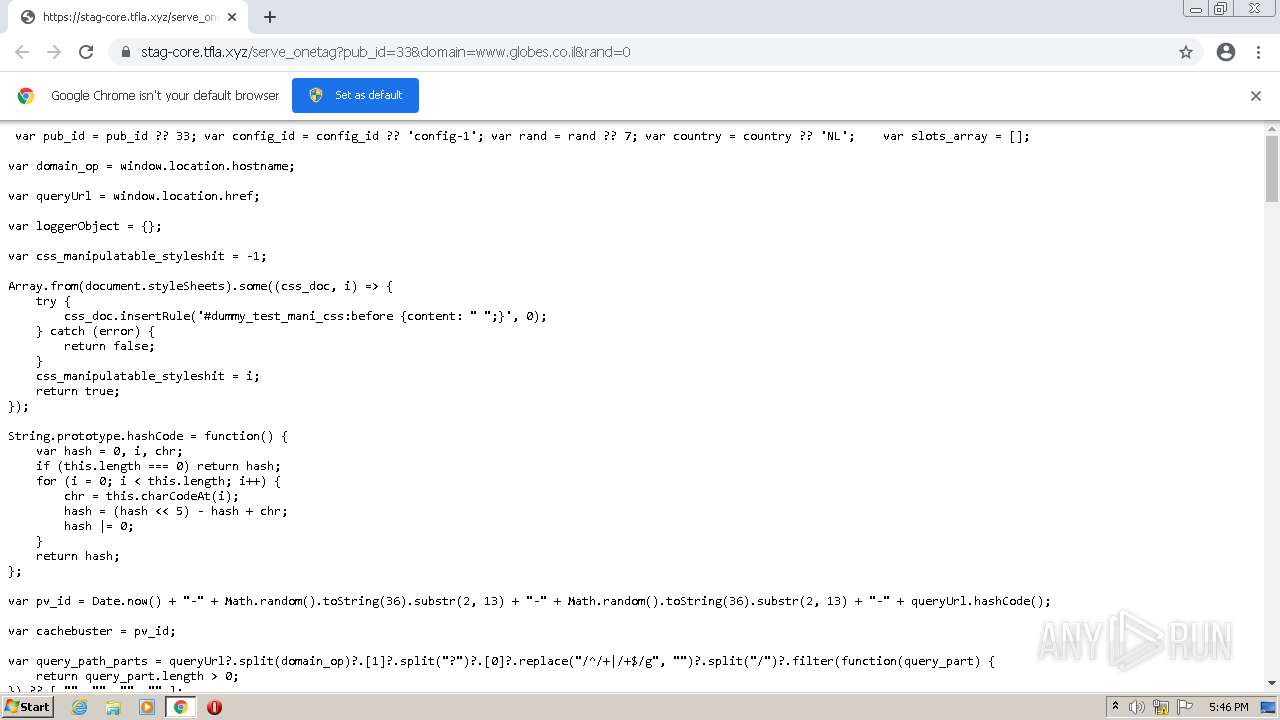1280x720 pixels.
Task: Bookmark this page with the star
Action: (x=1186, y=52)
